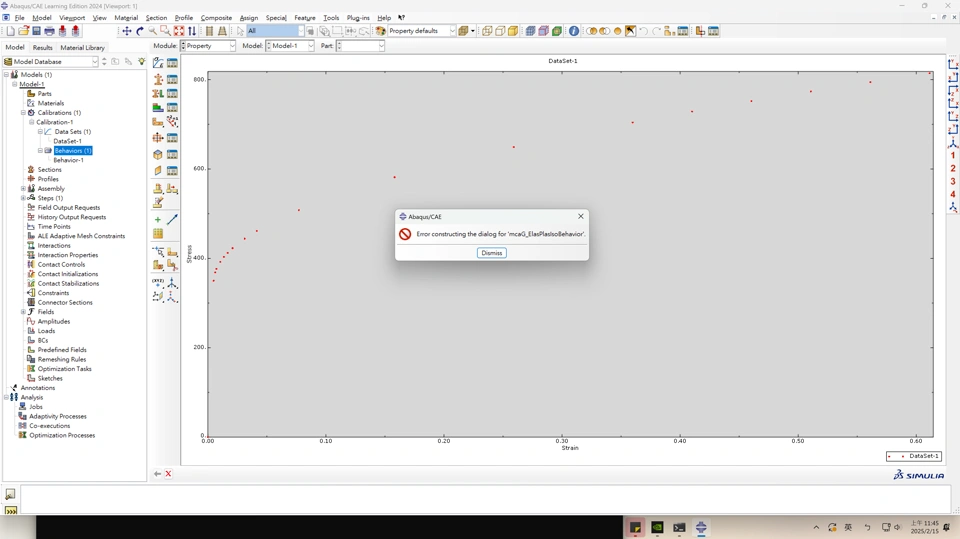
Task: Open the Material Manager icon
Action: click(173, 62)
